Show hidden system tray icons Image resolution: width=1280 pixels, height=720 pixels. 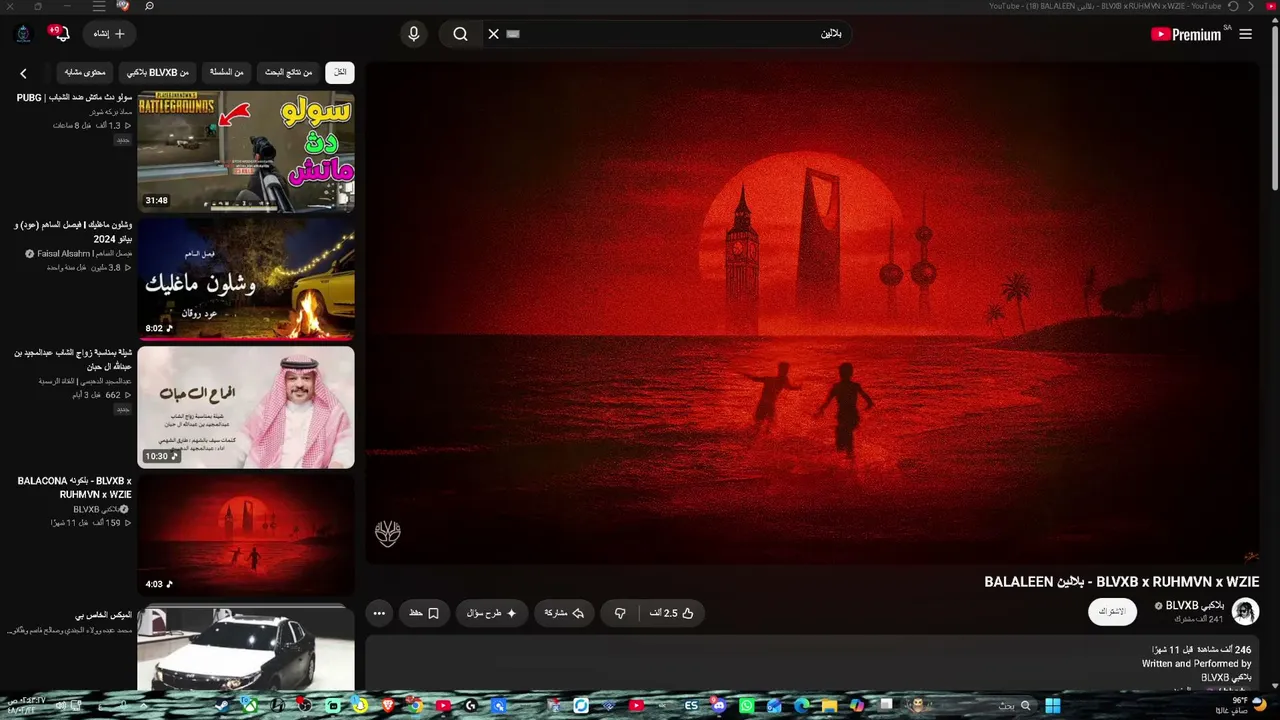click(x=144, y=706)
